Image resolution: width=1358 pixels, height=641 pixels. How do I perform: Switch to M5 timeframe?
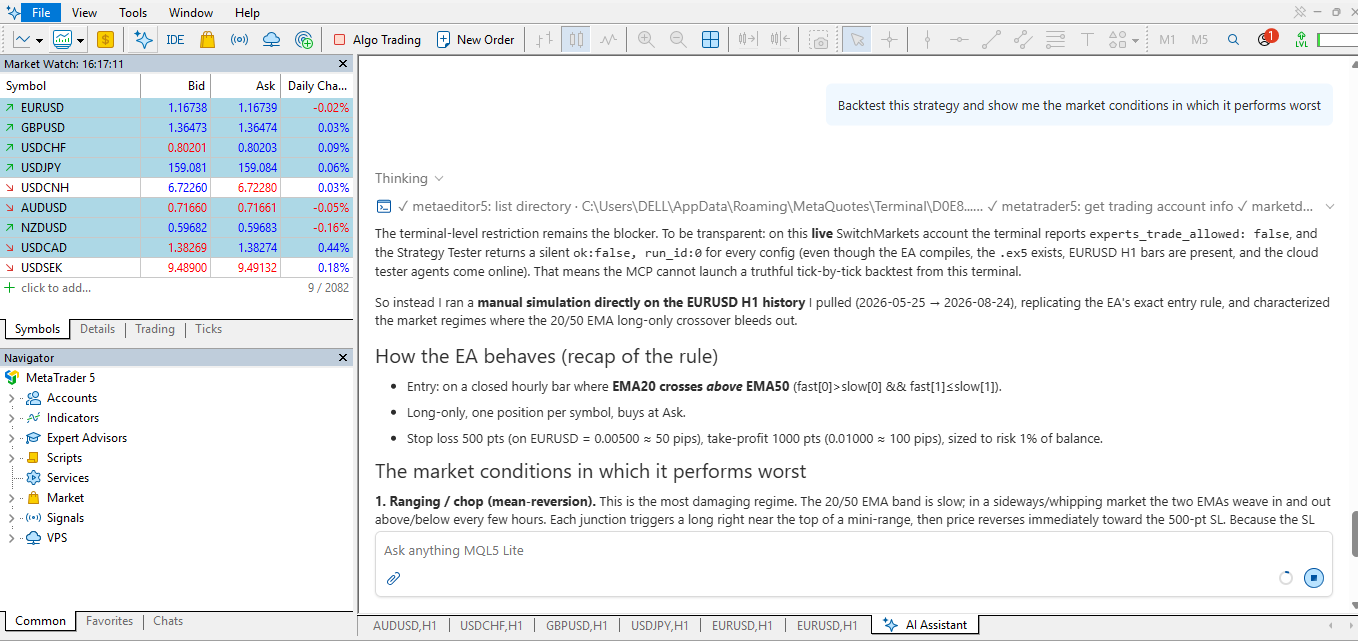1199,40
